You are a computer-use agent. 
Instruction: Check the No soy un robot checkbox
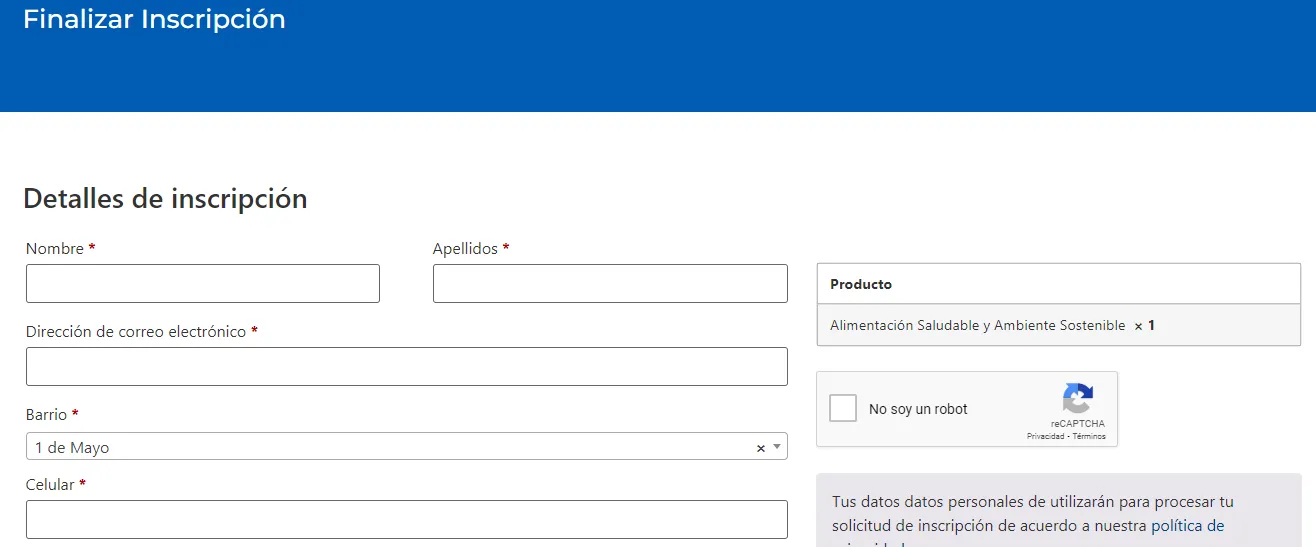click(843, 408)
